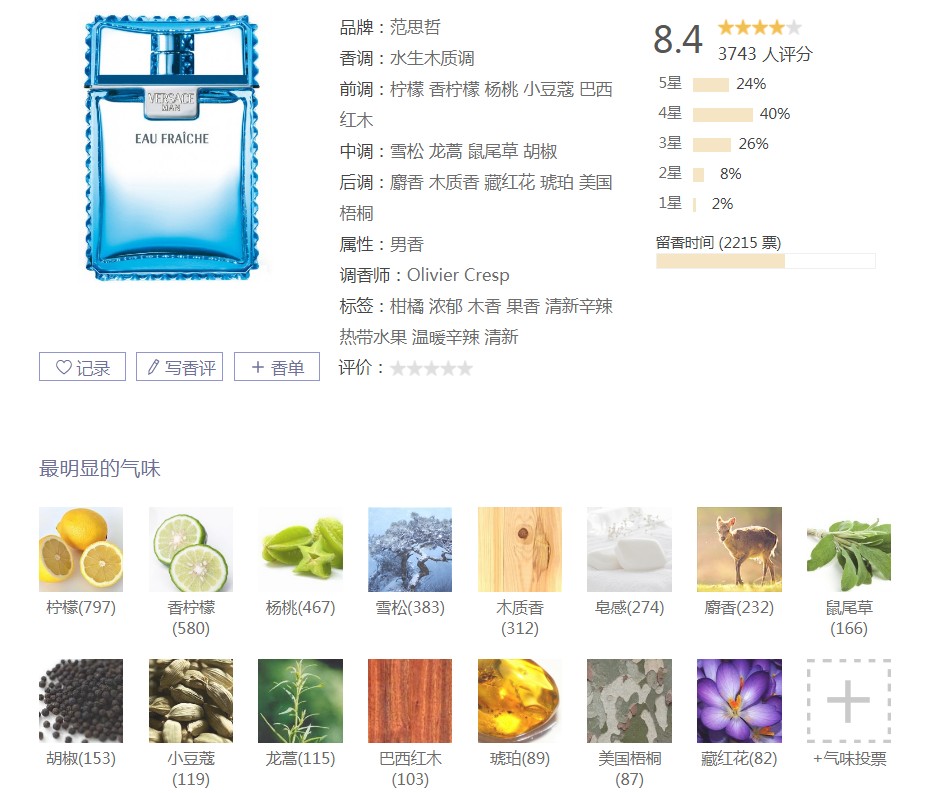The width and height of the screenshot is (950, 793).
Task: Select the 香柠檬 bergamot scent image
Action: click(191, 549)
